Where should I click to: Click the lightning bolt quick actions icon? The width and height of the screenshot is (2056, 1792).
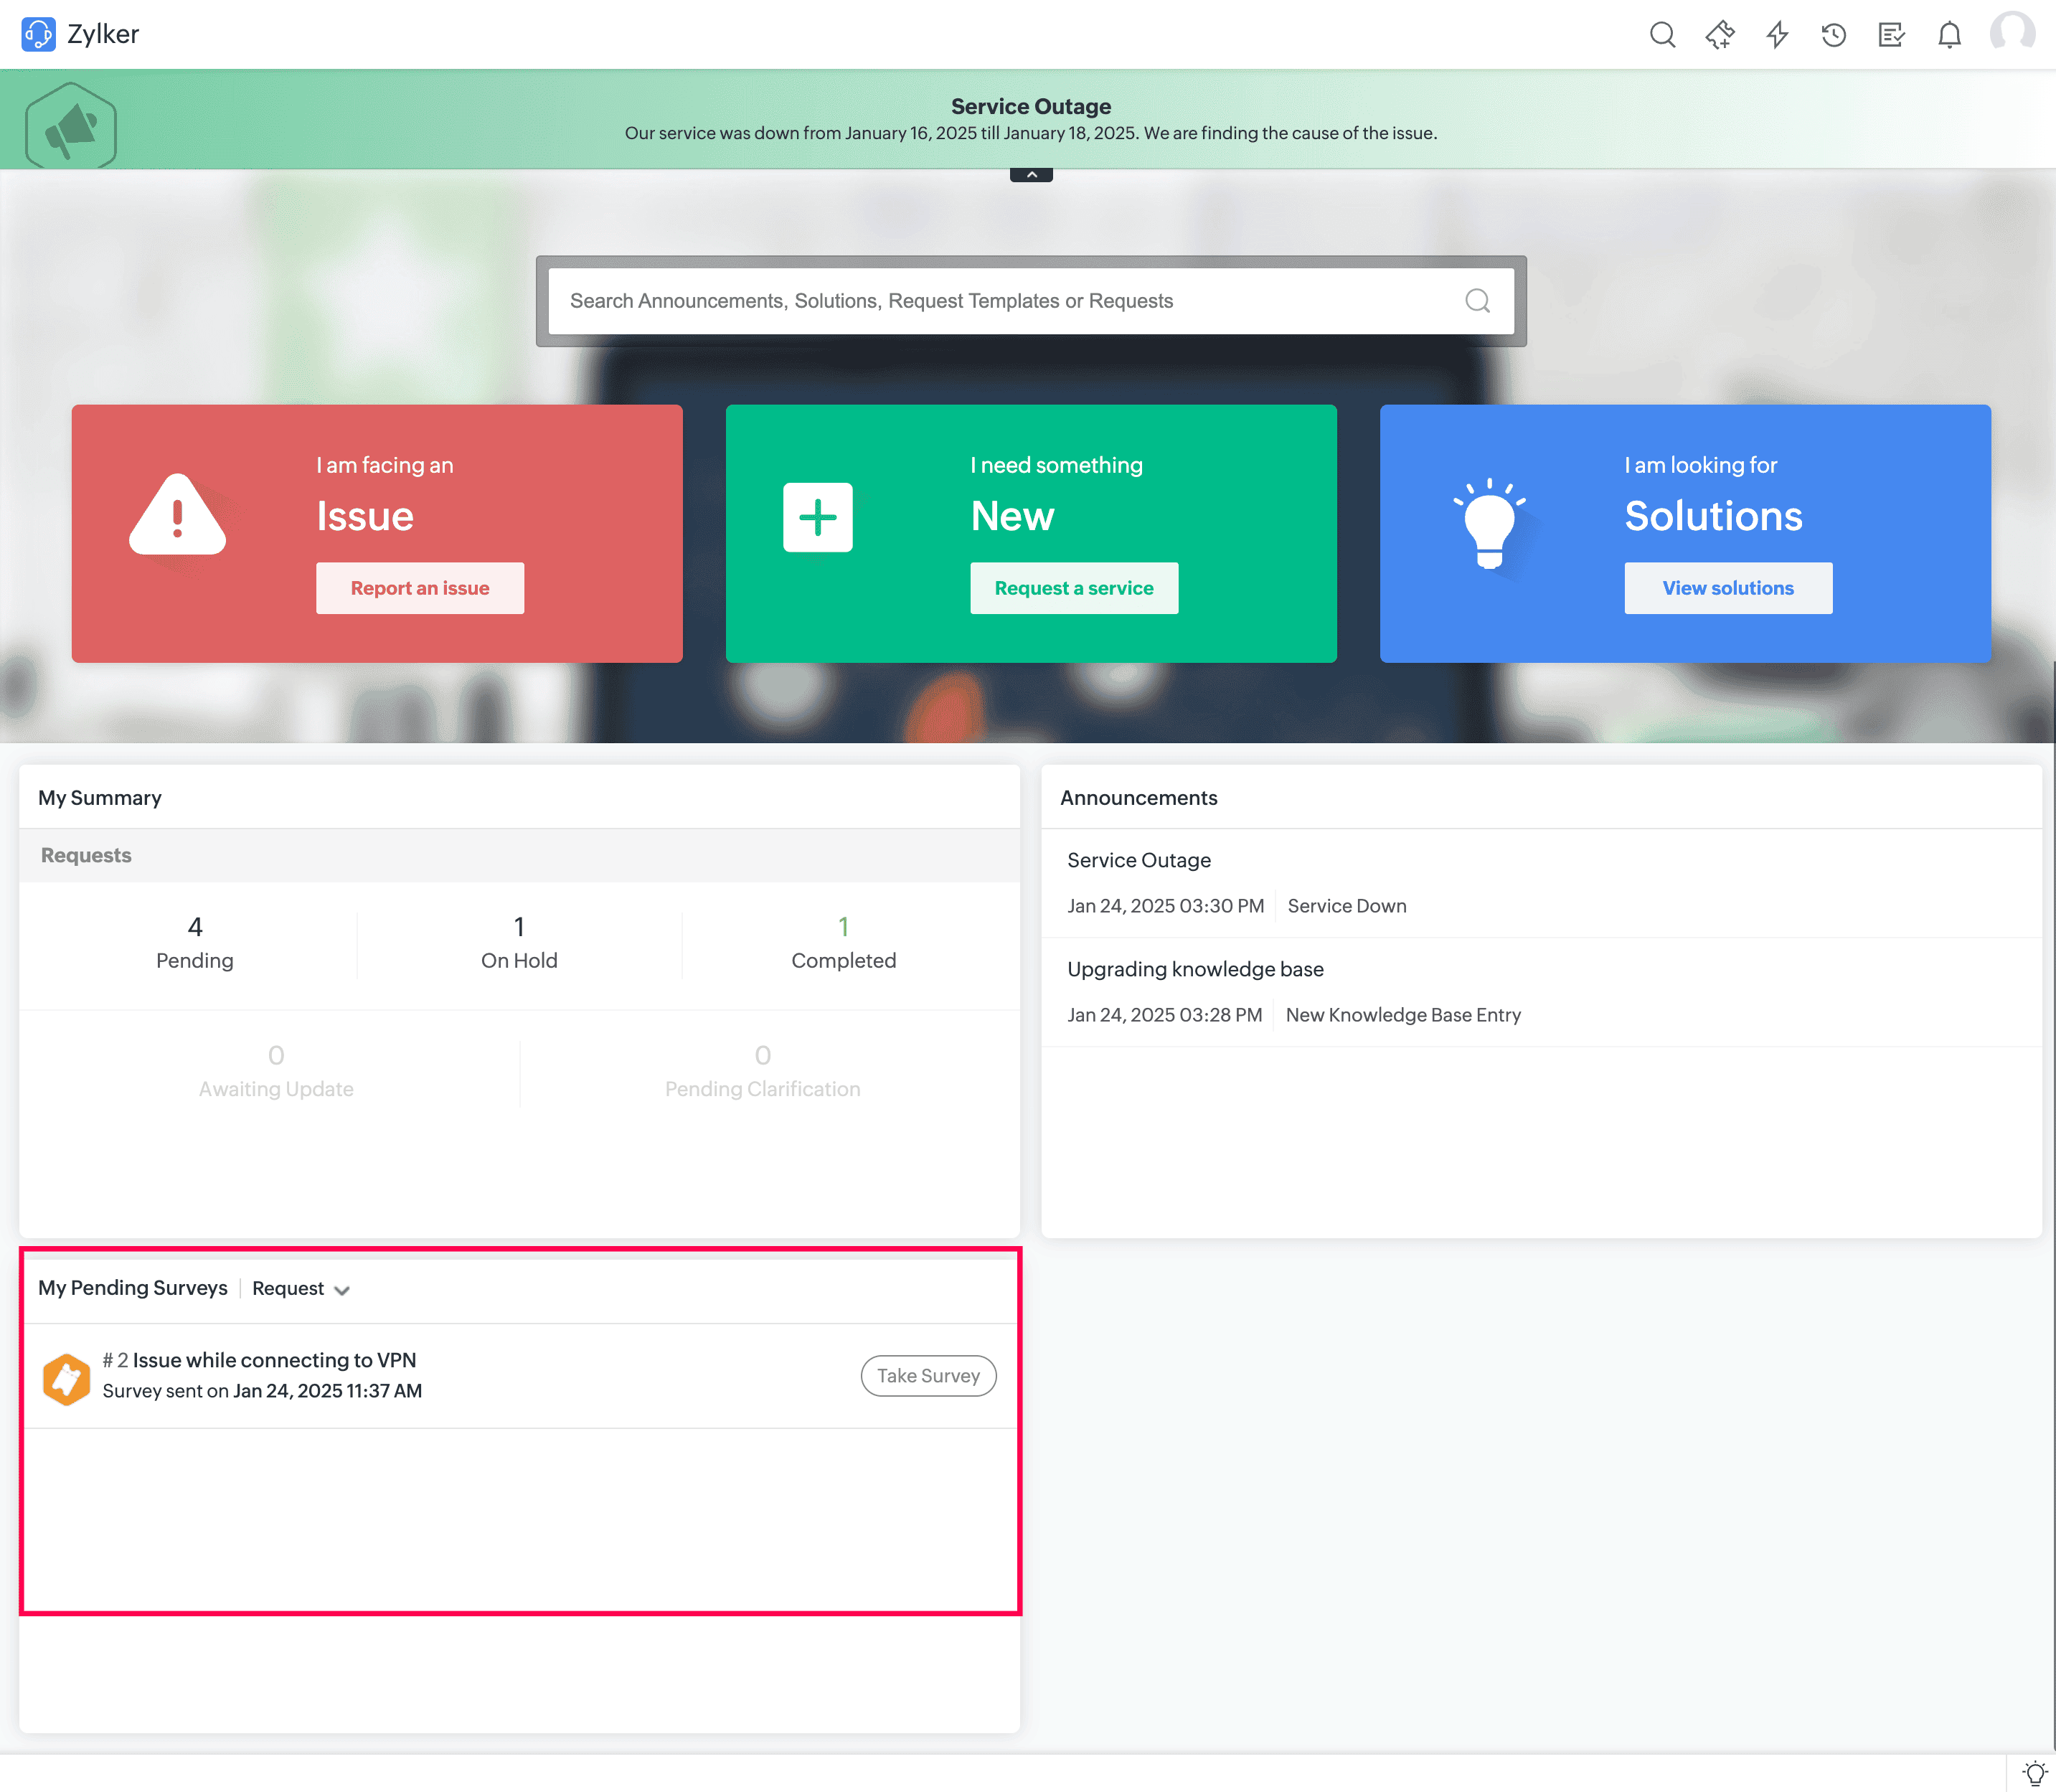1777,35
